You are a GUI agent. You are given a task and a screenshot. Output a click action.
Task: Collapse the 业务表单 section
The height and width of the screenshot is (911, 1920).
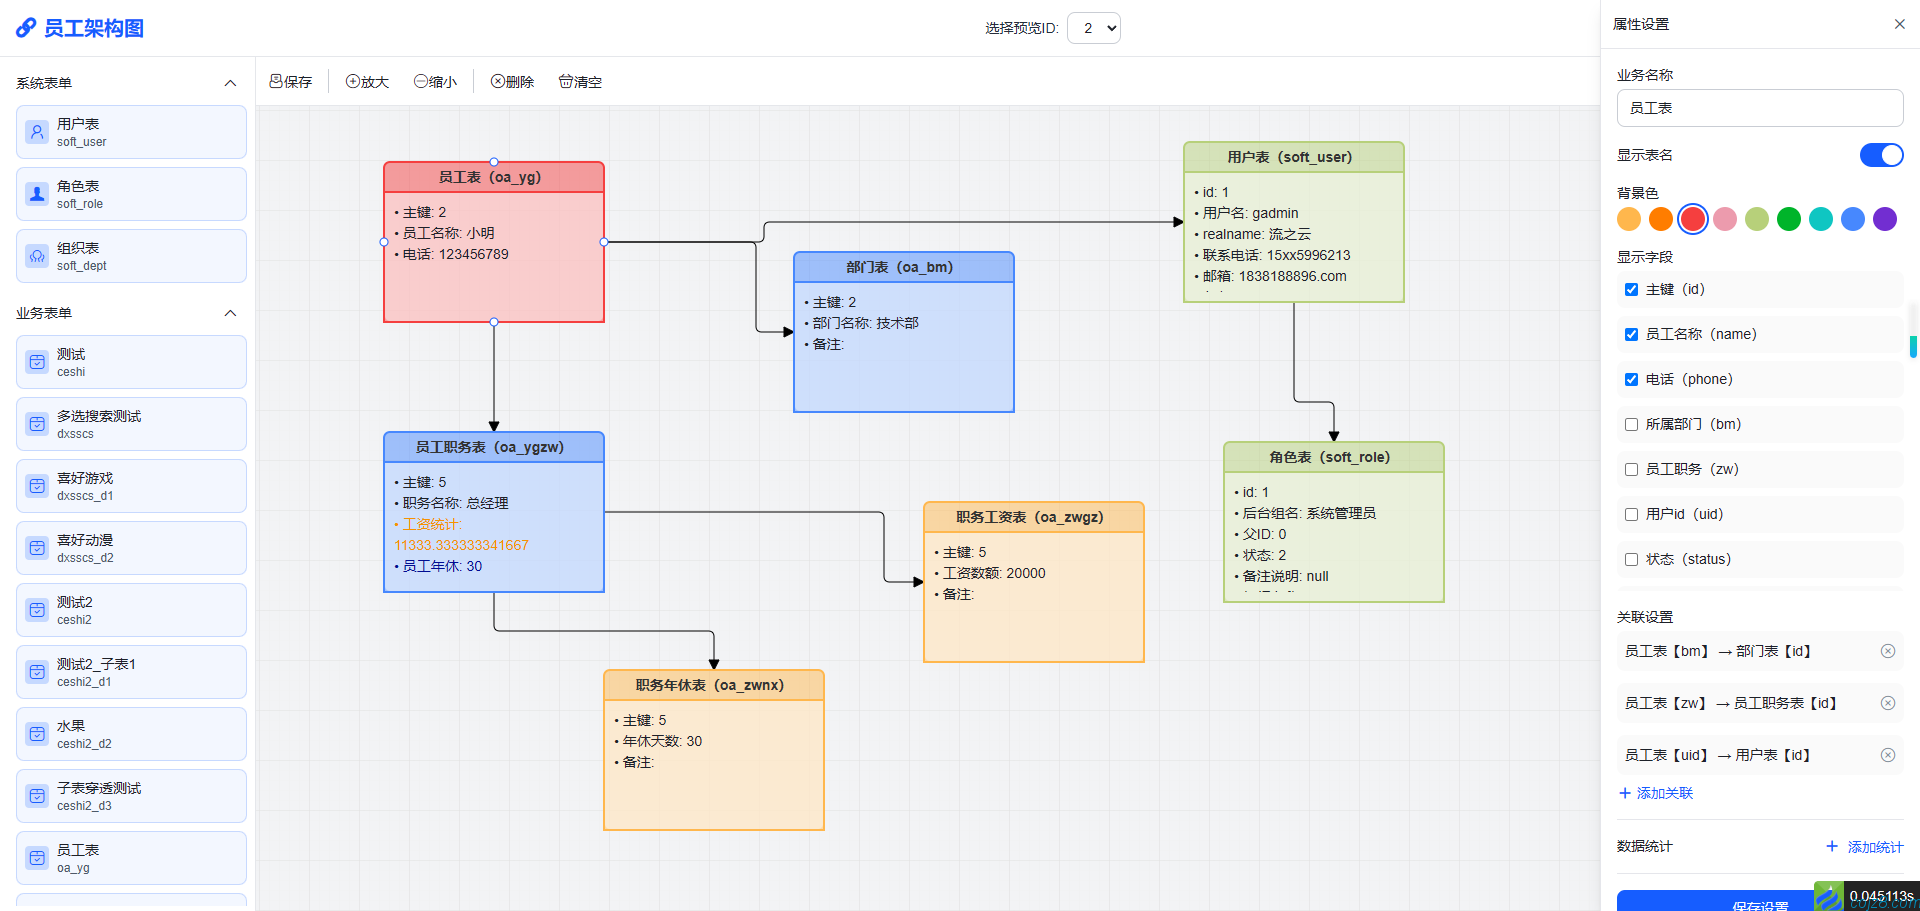coord(230,313)
